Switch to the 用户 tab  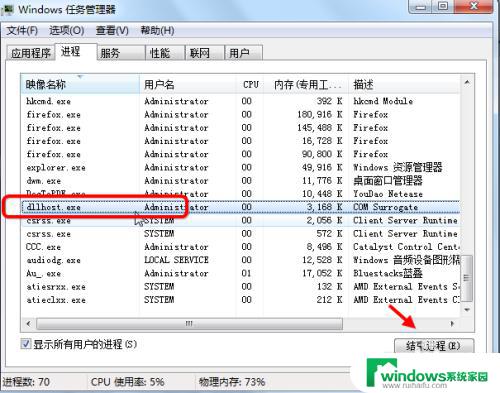click(244, 53)
